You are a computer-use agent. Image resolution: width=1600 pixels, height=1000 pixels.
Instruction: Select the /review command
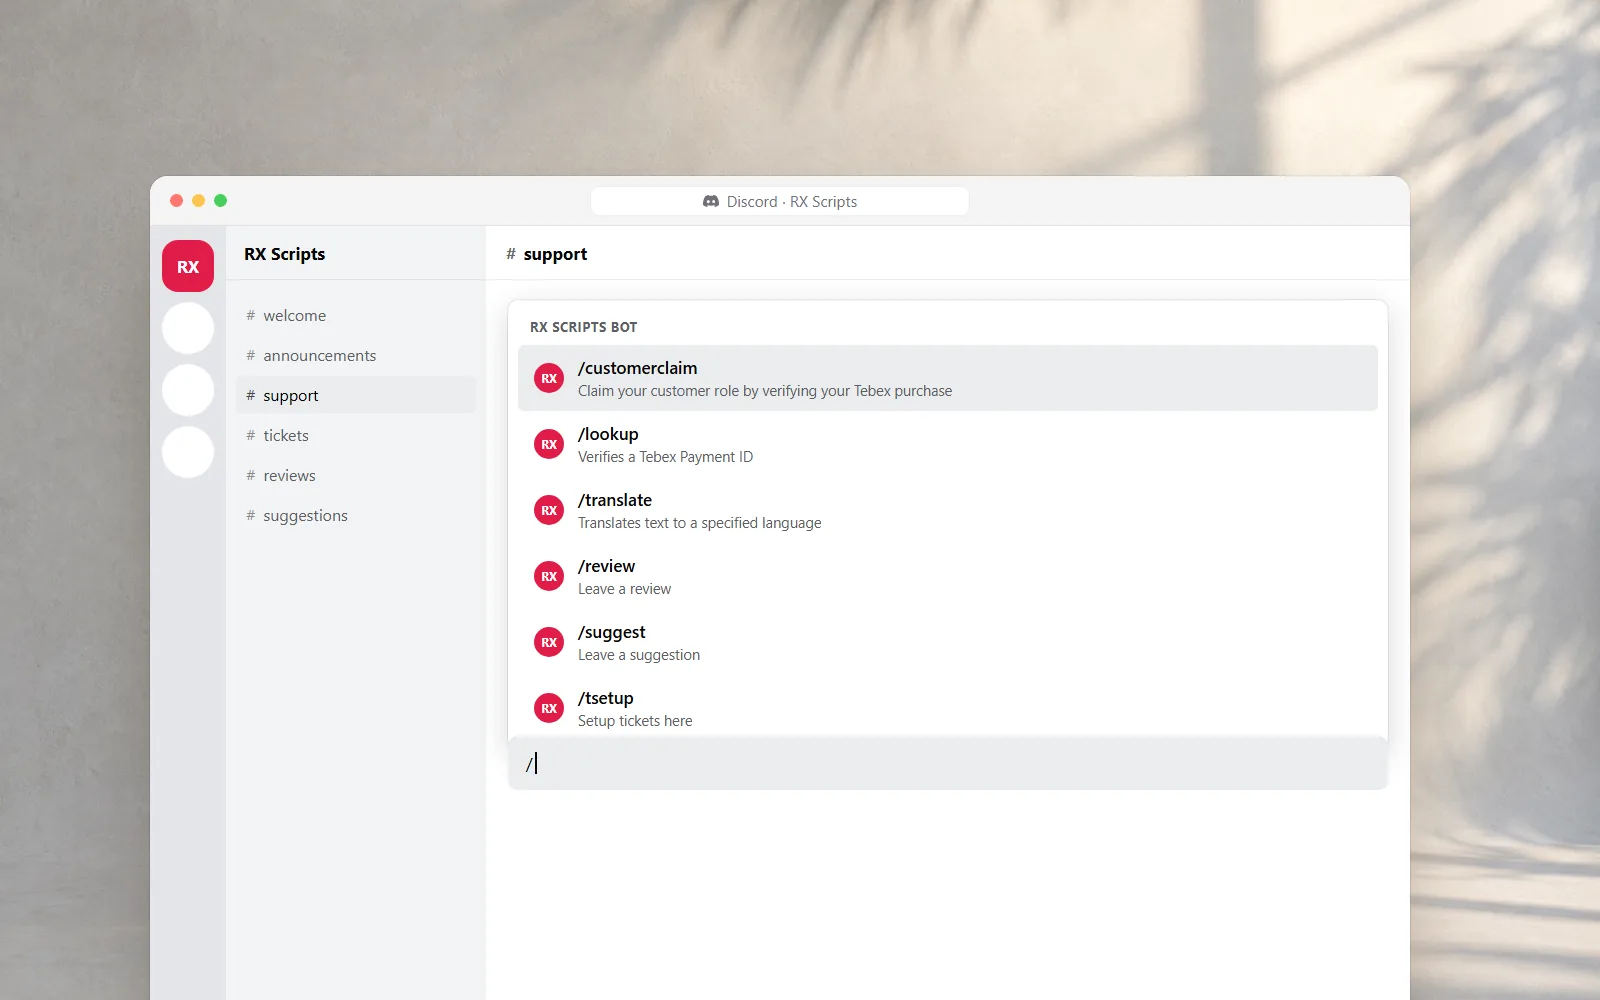[948, 576]
